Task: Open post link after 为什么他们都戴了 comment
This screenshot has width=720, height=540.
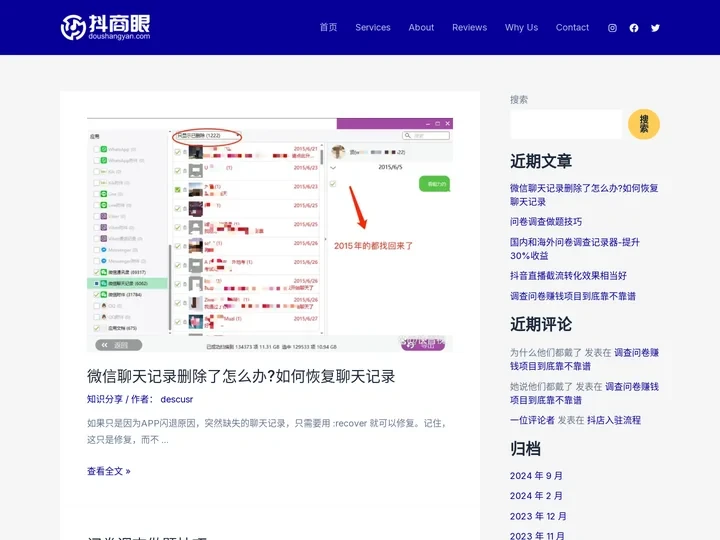Action: pyautogui.click(x=585, y=359)
